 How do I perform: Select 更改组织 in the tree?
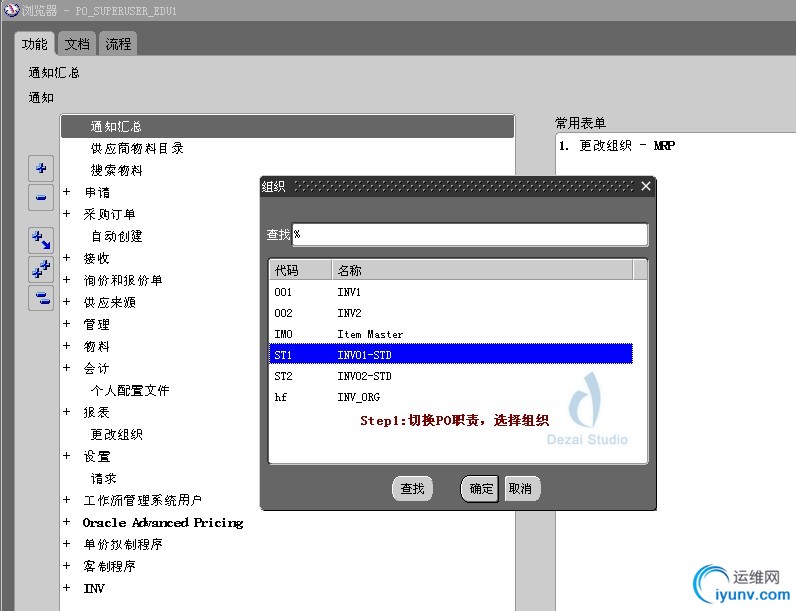pos(116,435)
